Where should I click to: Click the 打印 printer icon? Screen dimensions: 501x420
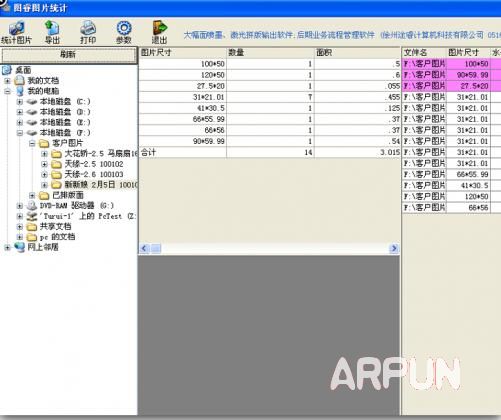[x=88, y=28]
